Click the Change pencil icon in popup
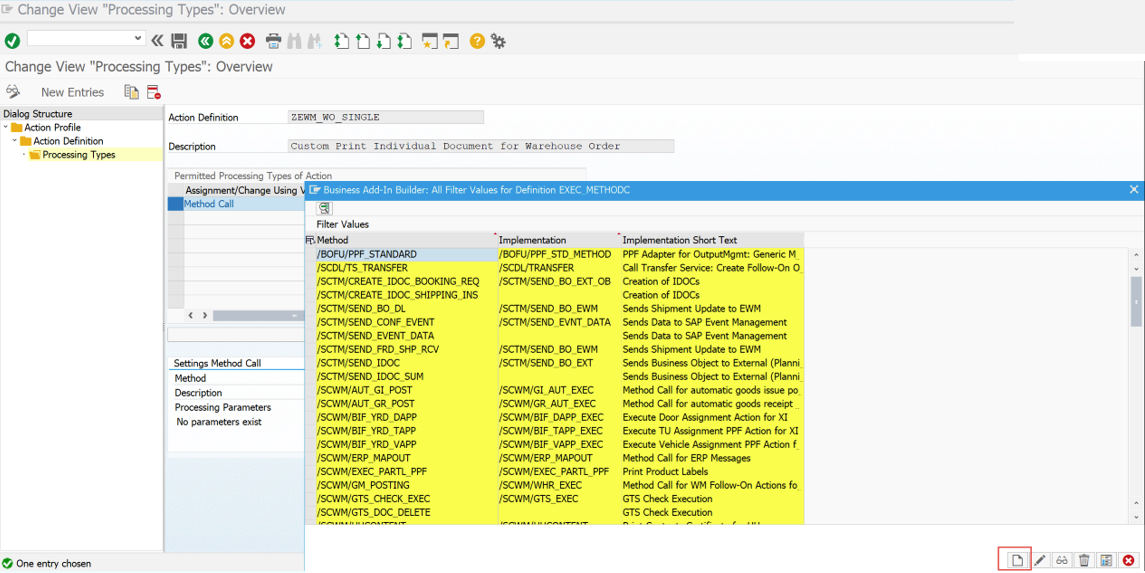Image resolution: width=1145 pixels, height=573 pixels. [x=1041, y=560]
